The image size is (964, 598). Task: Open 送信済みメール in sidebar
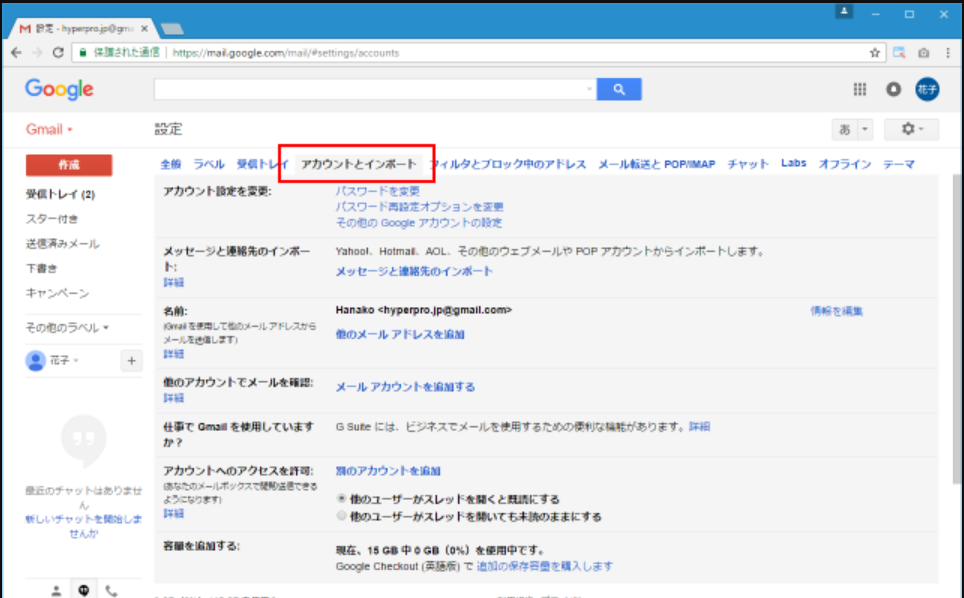62,244
